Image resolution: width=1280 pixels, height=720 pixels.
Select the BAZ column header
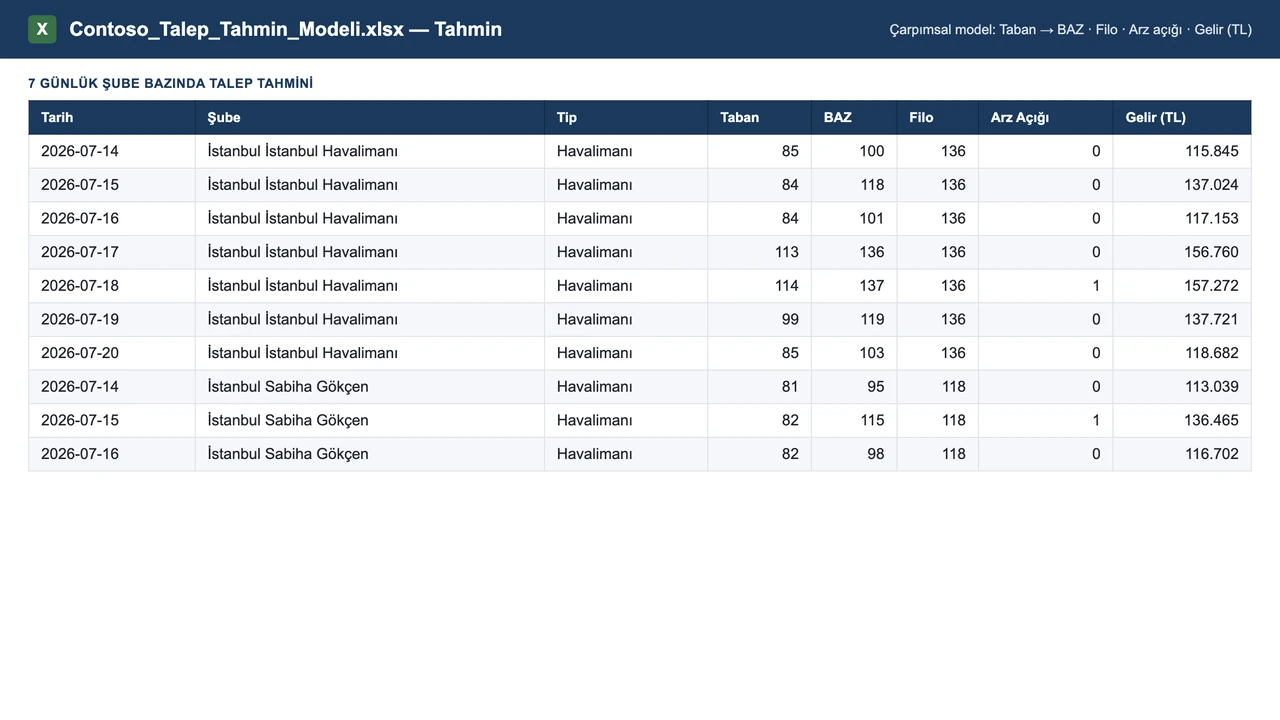point(854,117)
